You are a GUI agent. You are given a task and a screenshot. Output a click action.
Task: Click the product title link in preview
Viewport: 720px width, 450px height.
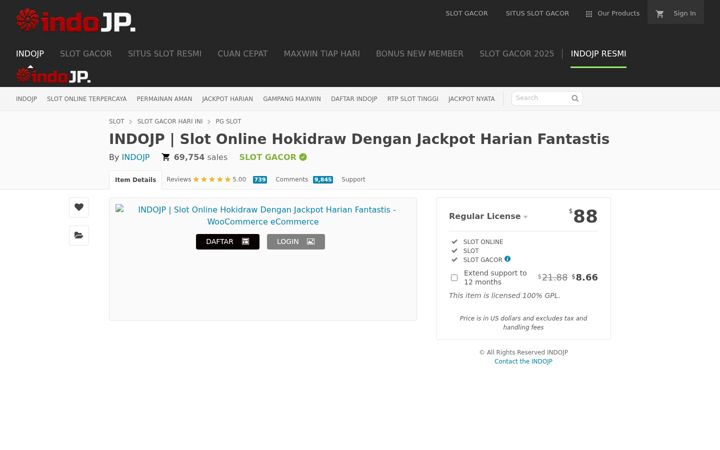point(266,215)
